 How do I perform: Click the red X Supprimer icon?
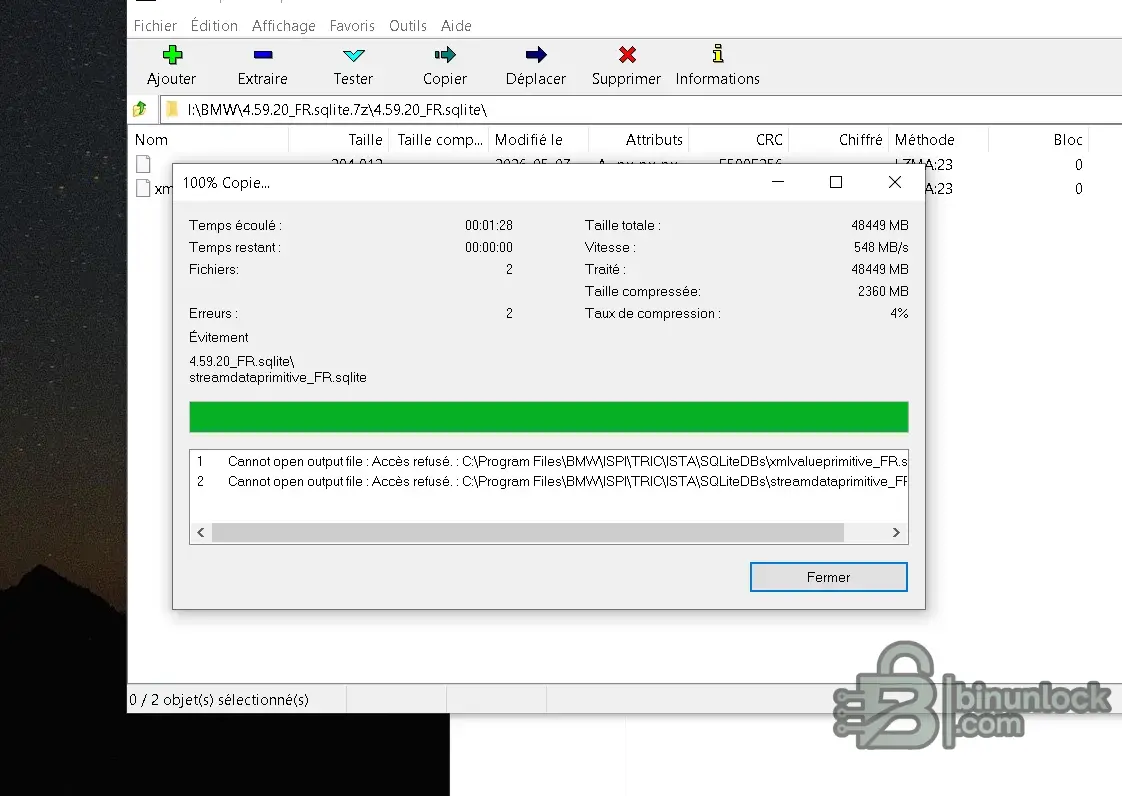627,55
